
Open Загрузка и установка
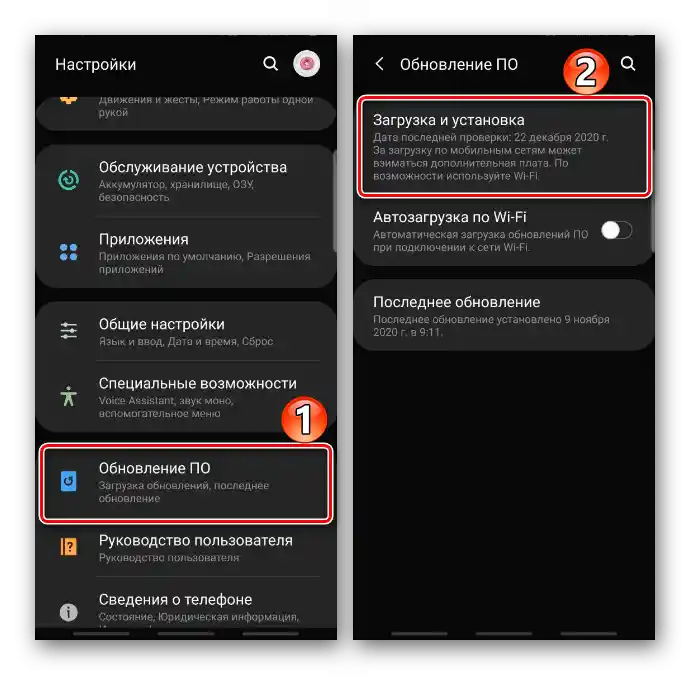tap(504, 147)
